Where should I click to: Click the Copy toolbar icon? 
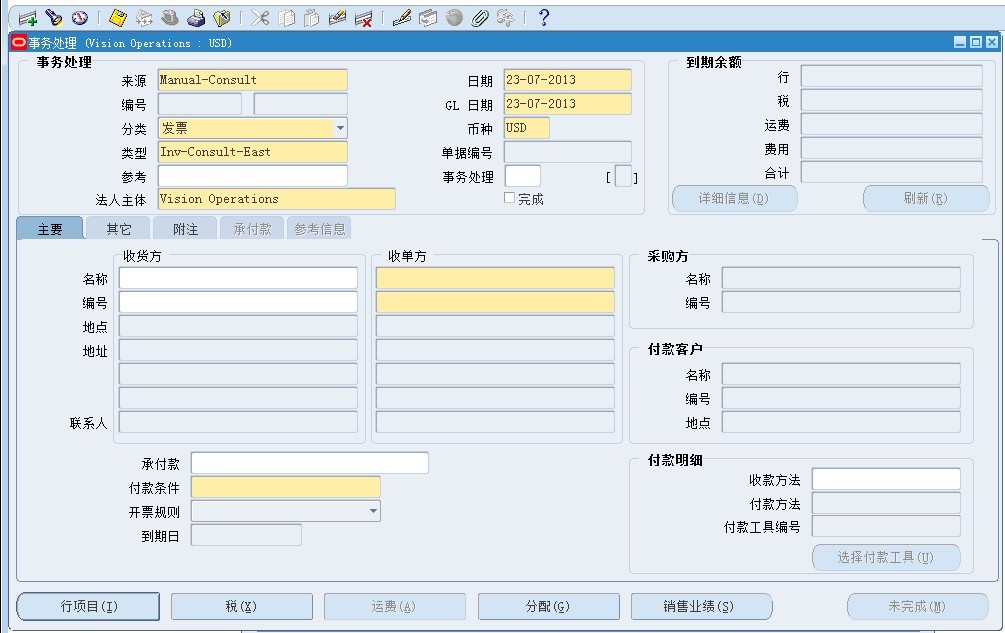point(287,18)
